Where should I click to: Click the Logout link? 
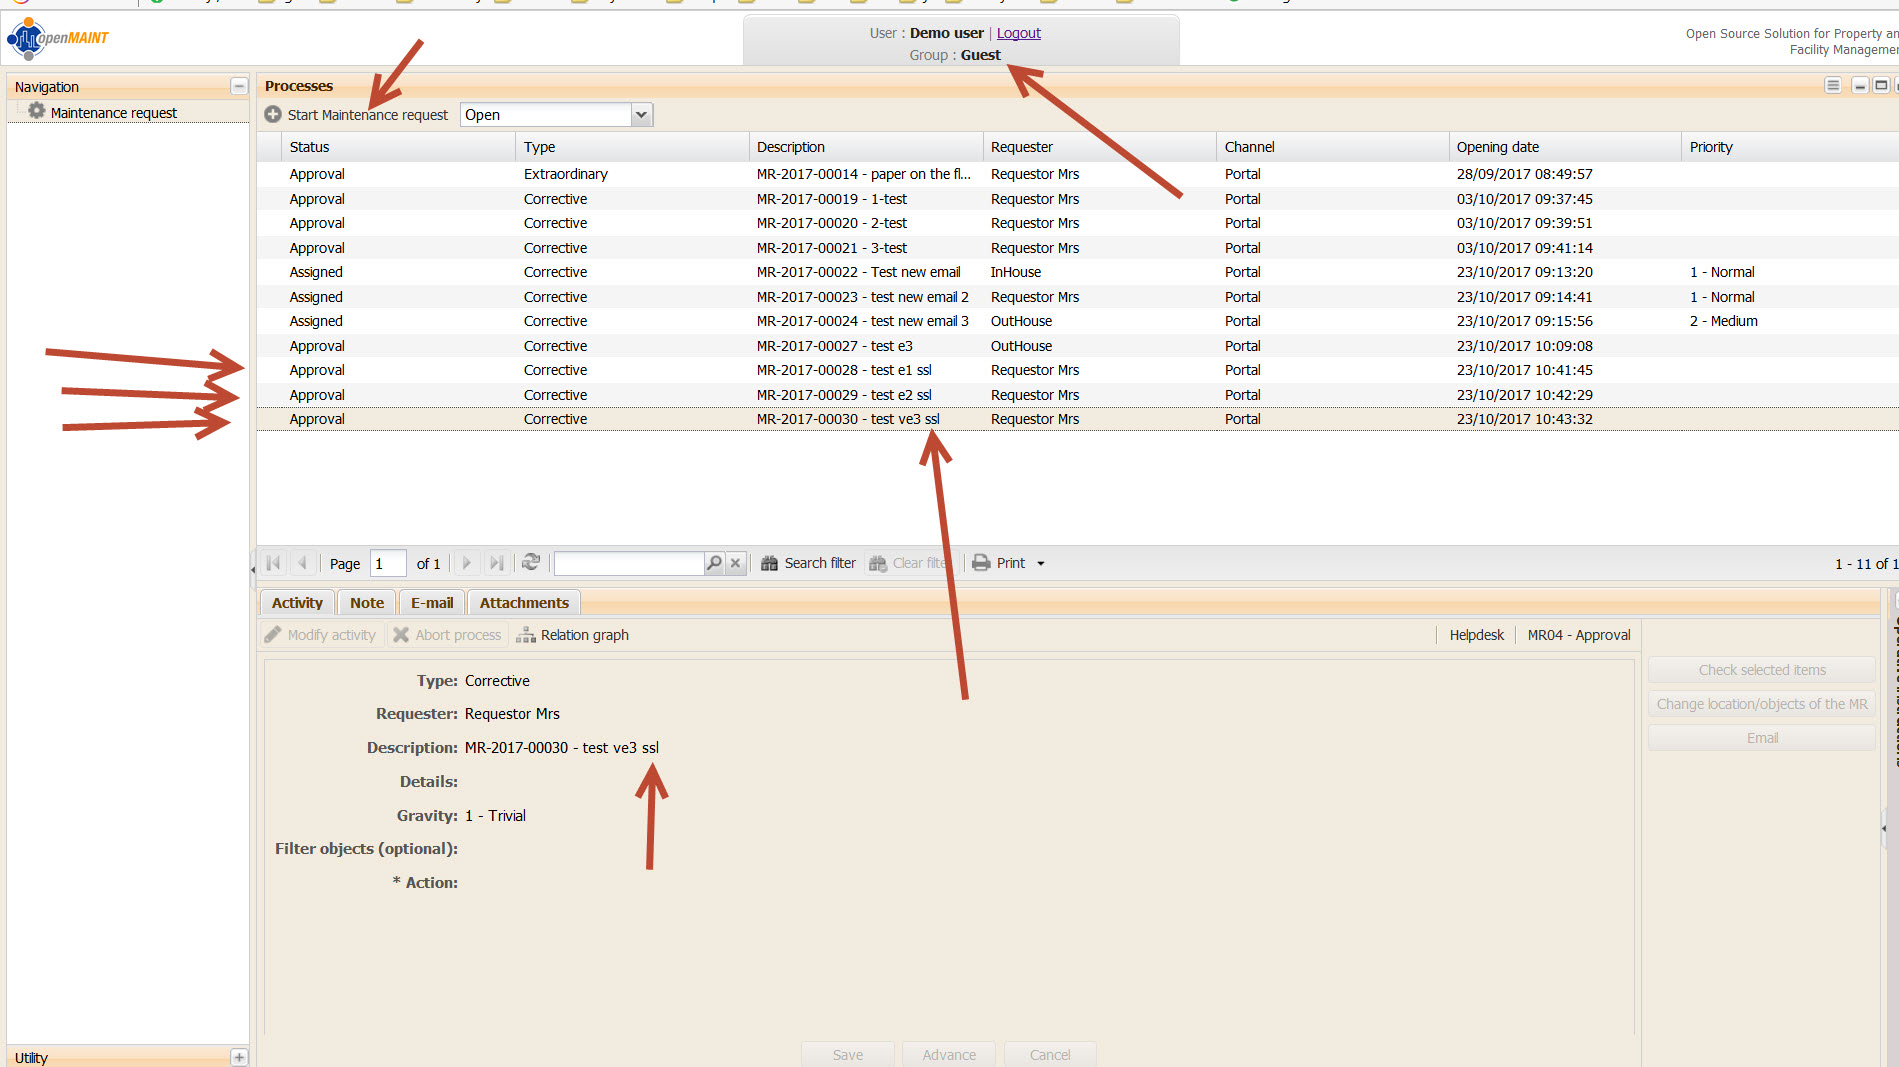1018,33
